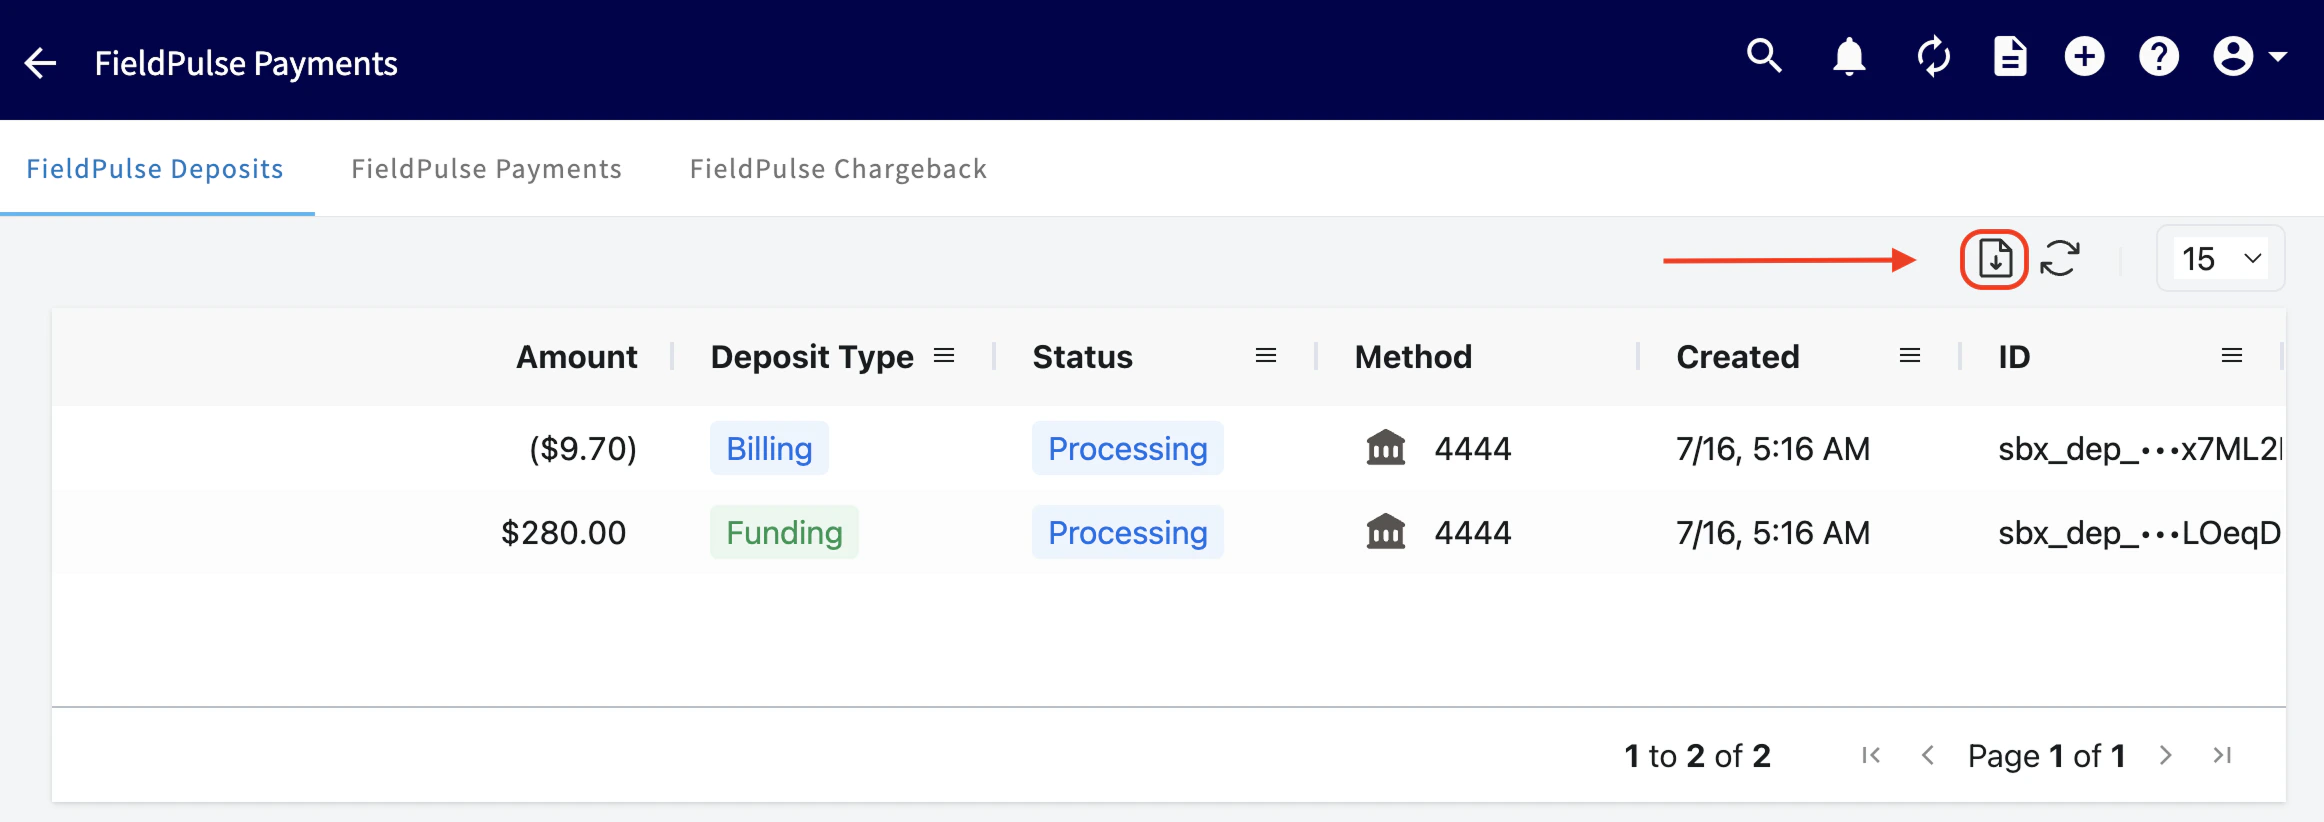Click the Page 1 of 1 label

[x=2046, y=756]
